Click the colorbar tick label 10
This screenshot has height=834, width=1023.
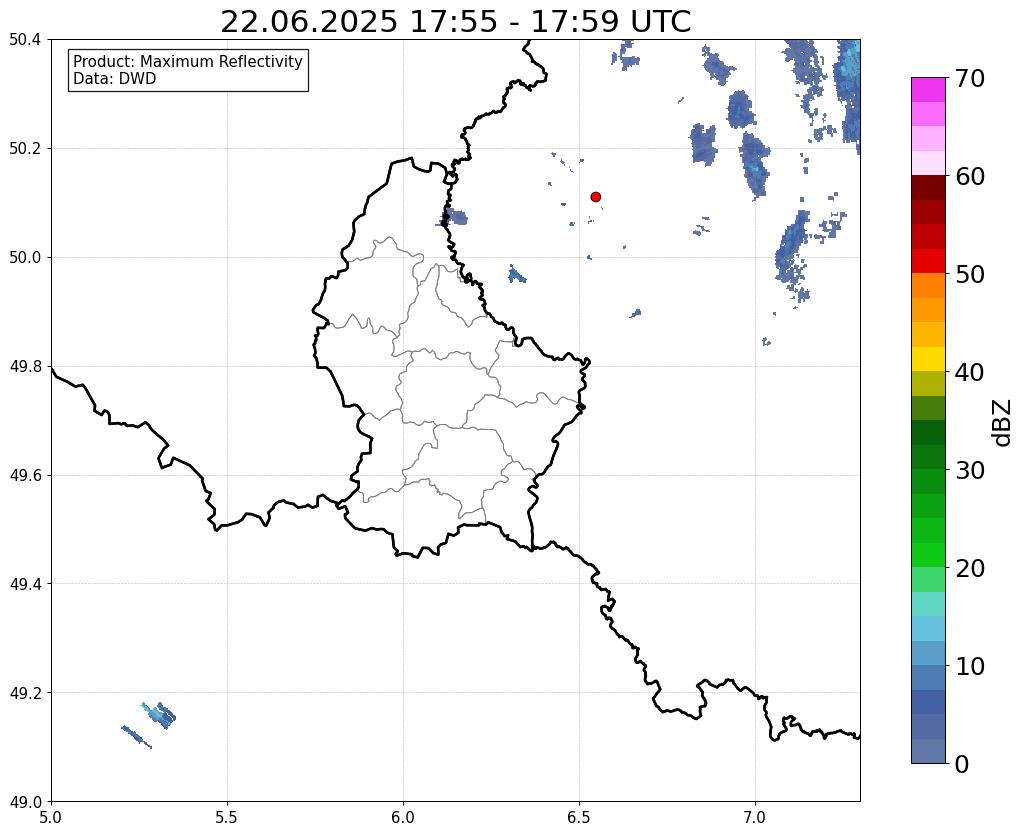[x=970, y=666]
